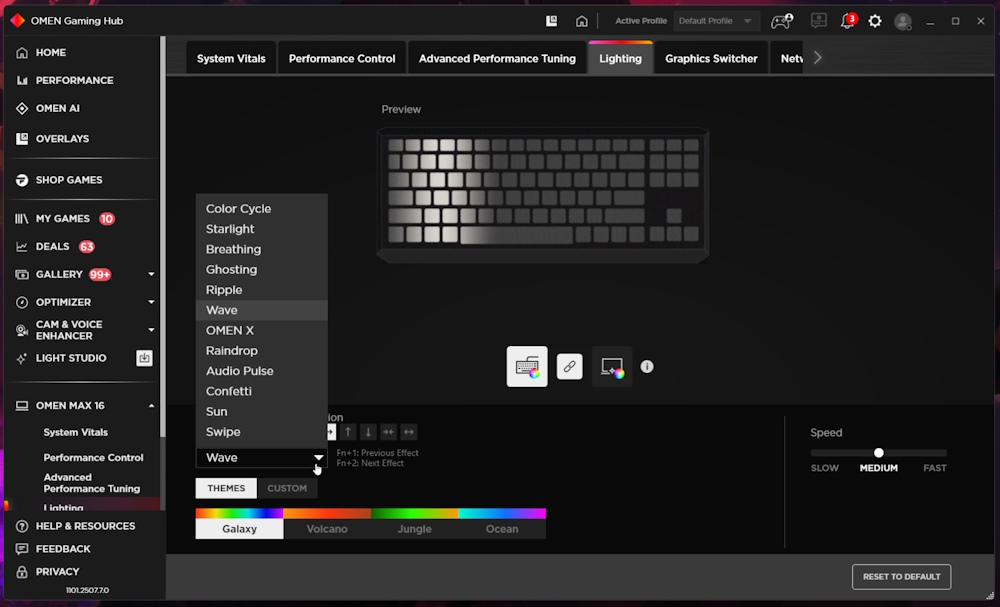Switch to Graphics Switcher tab

pyautogui.click(x=711, y=58)
